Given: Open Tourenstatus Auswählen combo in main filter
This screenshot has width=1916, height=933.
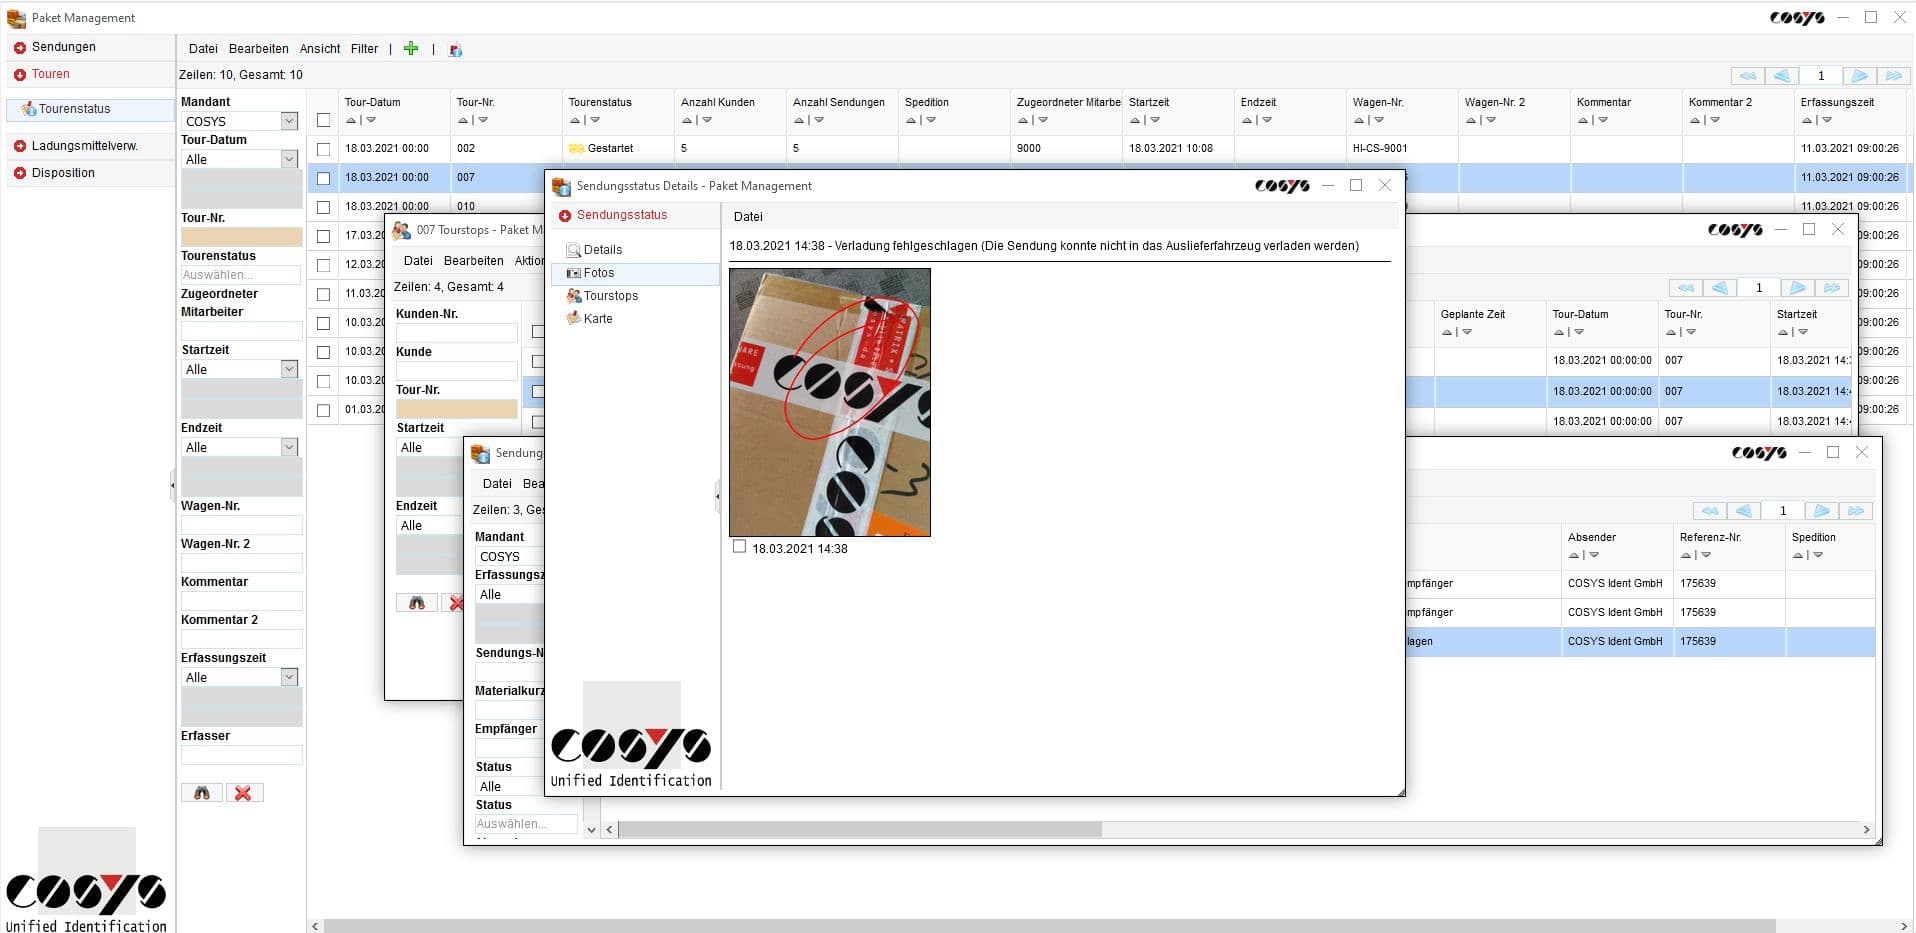Looking at the screenshot, I should click(x=241, y=275).
